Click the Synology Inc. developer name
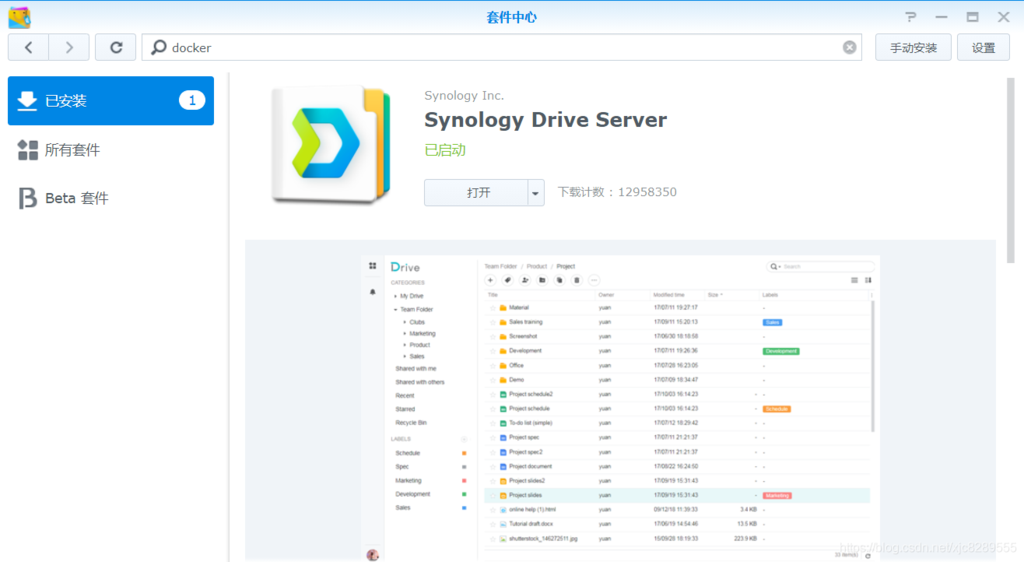The width and height of the screenshot is (1024, 562). tap(464, 95)
